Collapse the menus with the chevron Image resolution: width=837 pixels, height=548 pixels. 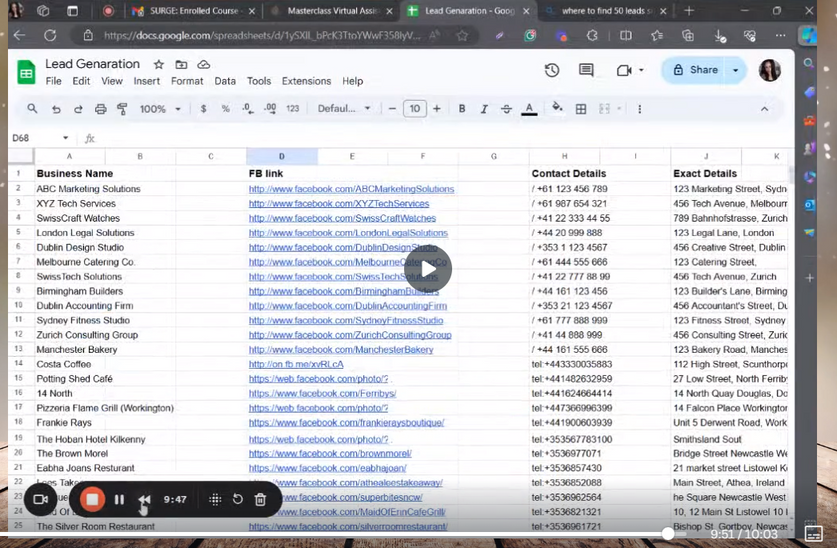[x=764, y=109]
